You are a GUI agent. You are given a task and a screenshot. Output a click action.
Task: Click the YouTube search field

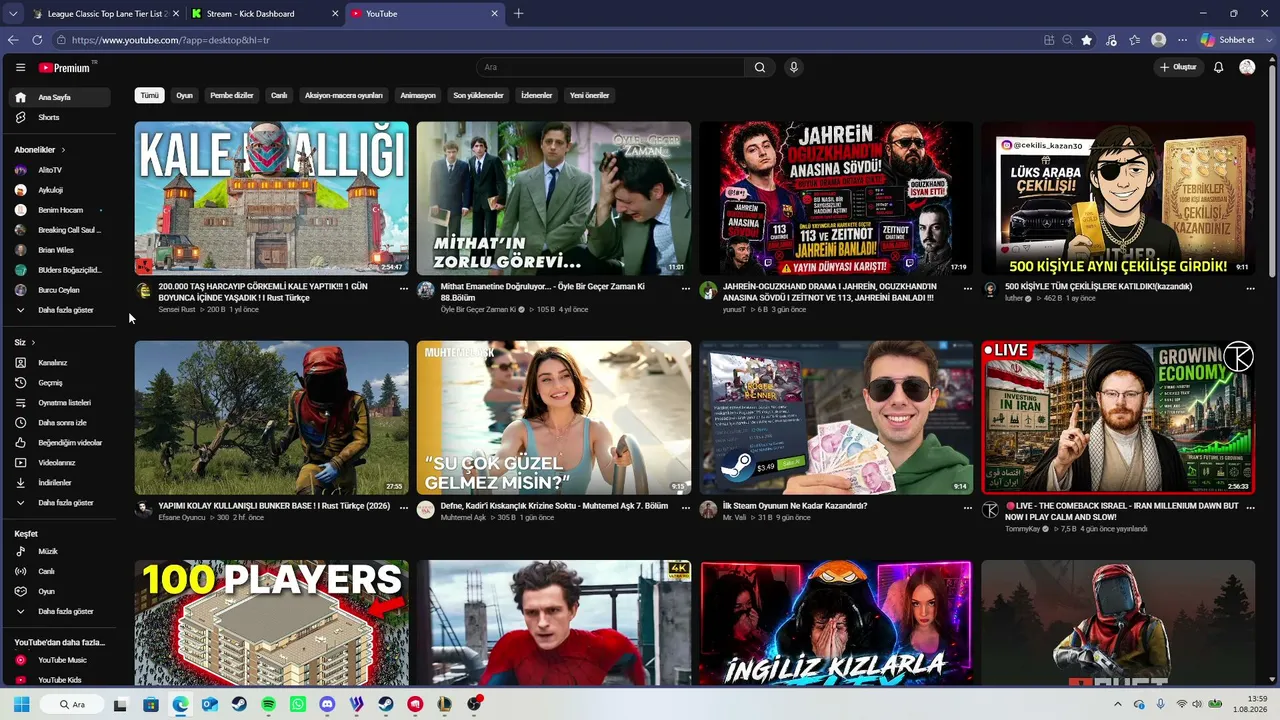coord(610,67)
